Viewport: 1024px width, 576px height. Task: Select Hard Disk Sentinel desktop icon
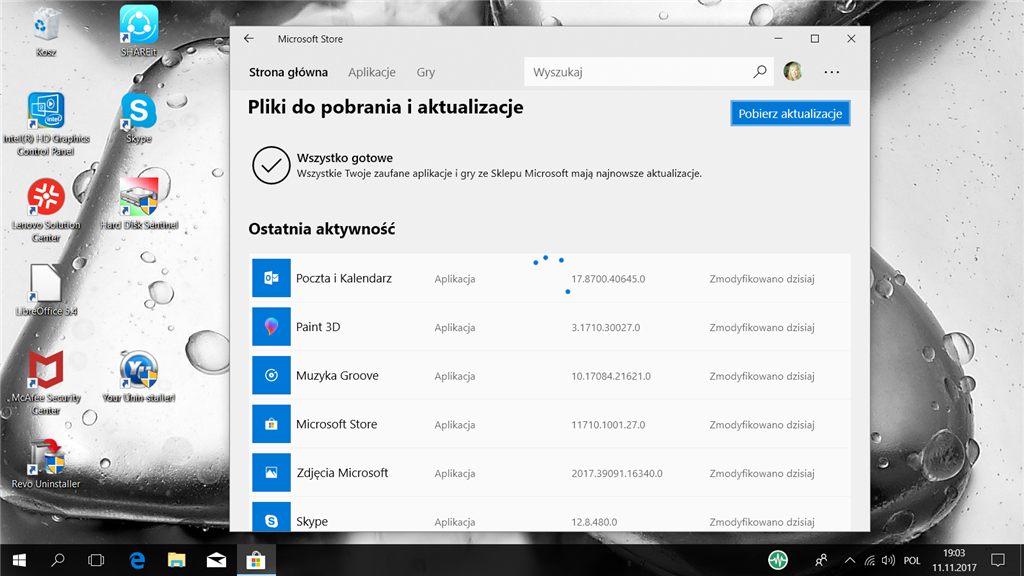[x=138, y=204]
